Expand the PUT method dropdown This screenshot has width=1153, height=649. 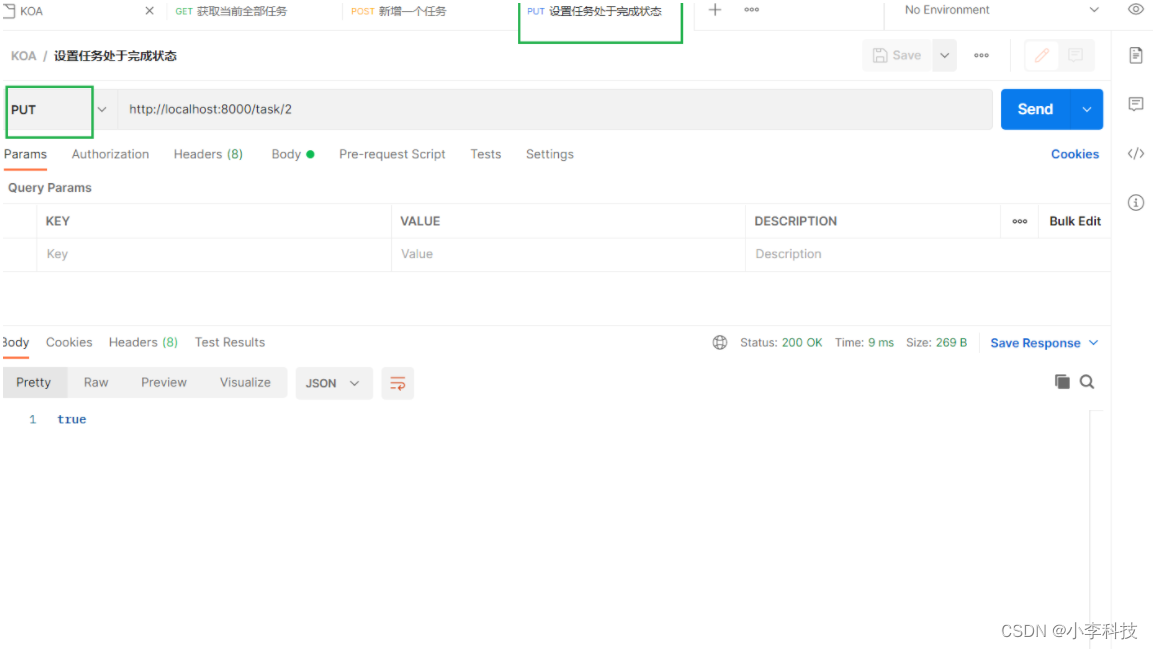pos(101,110)
